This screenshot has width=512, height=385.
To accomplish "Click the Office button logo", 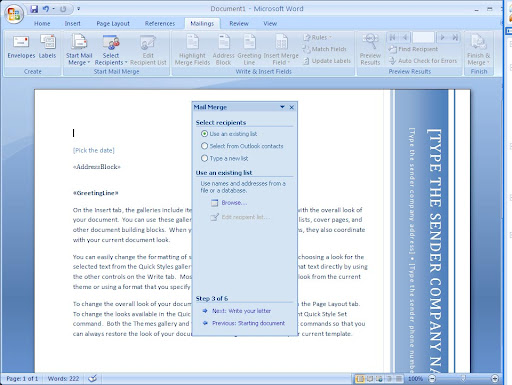I will tap(14, 14).
